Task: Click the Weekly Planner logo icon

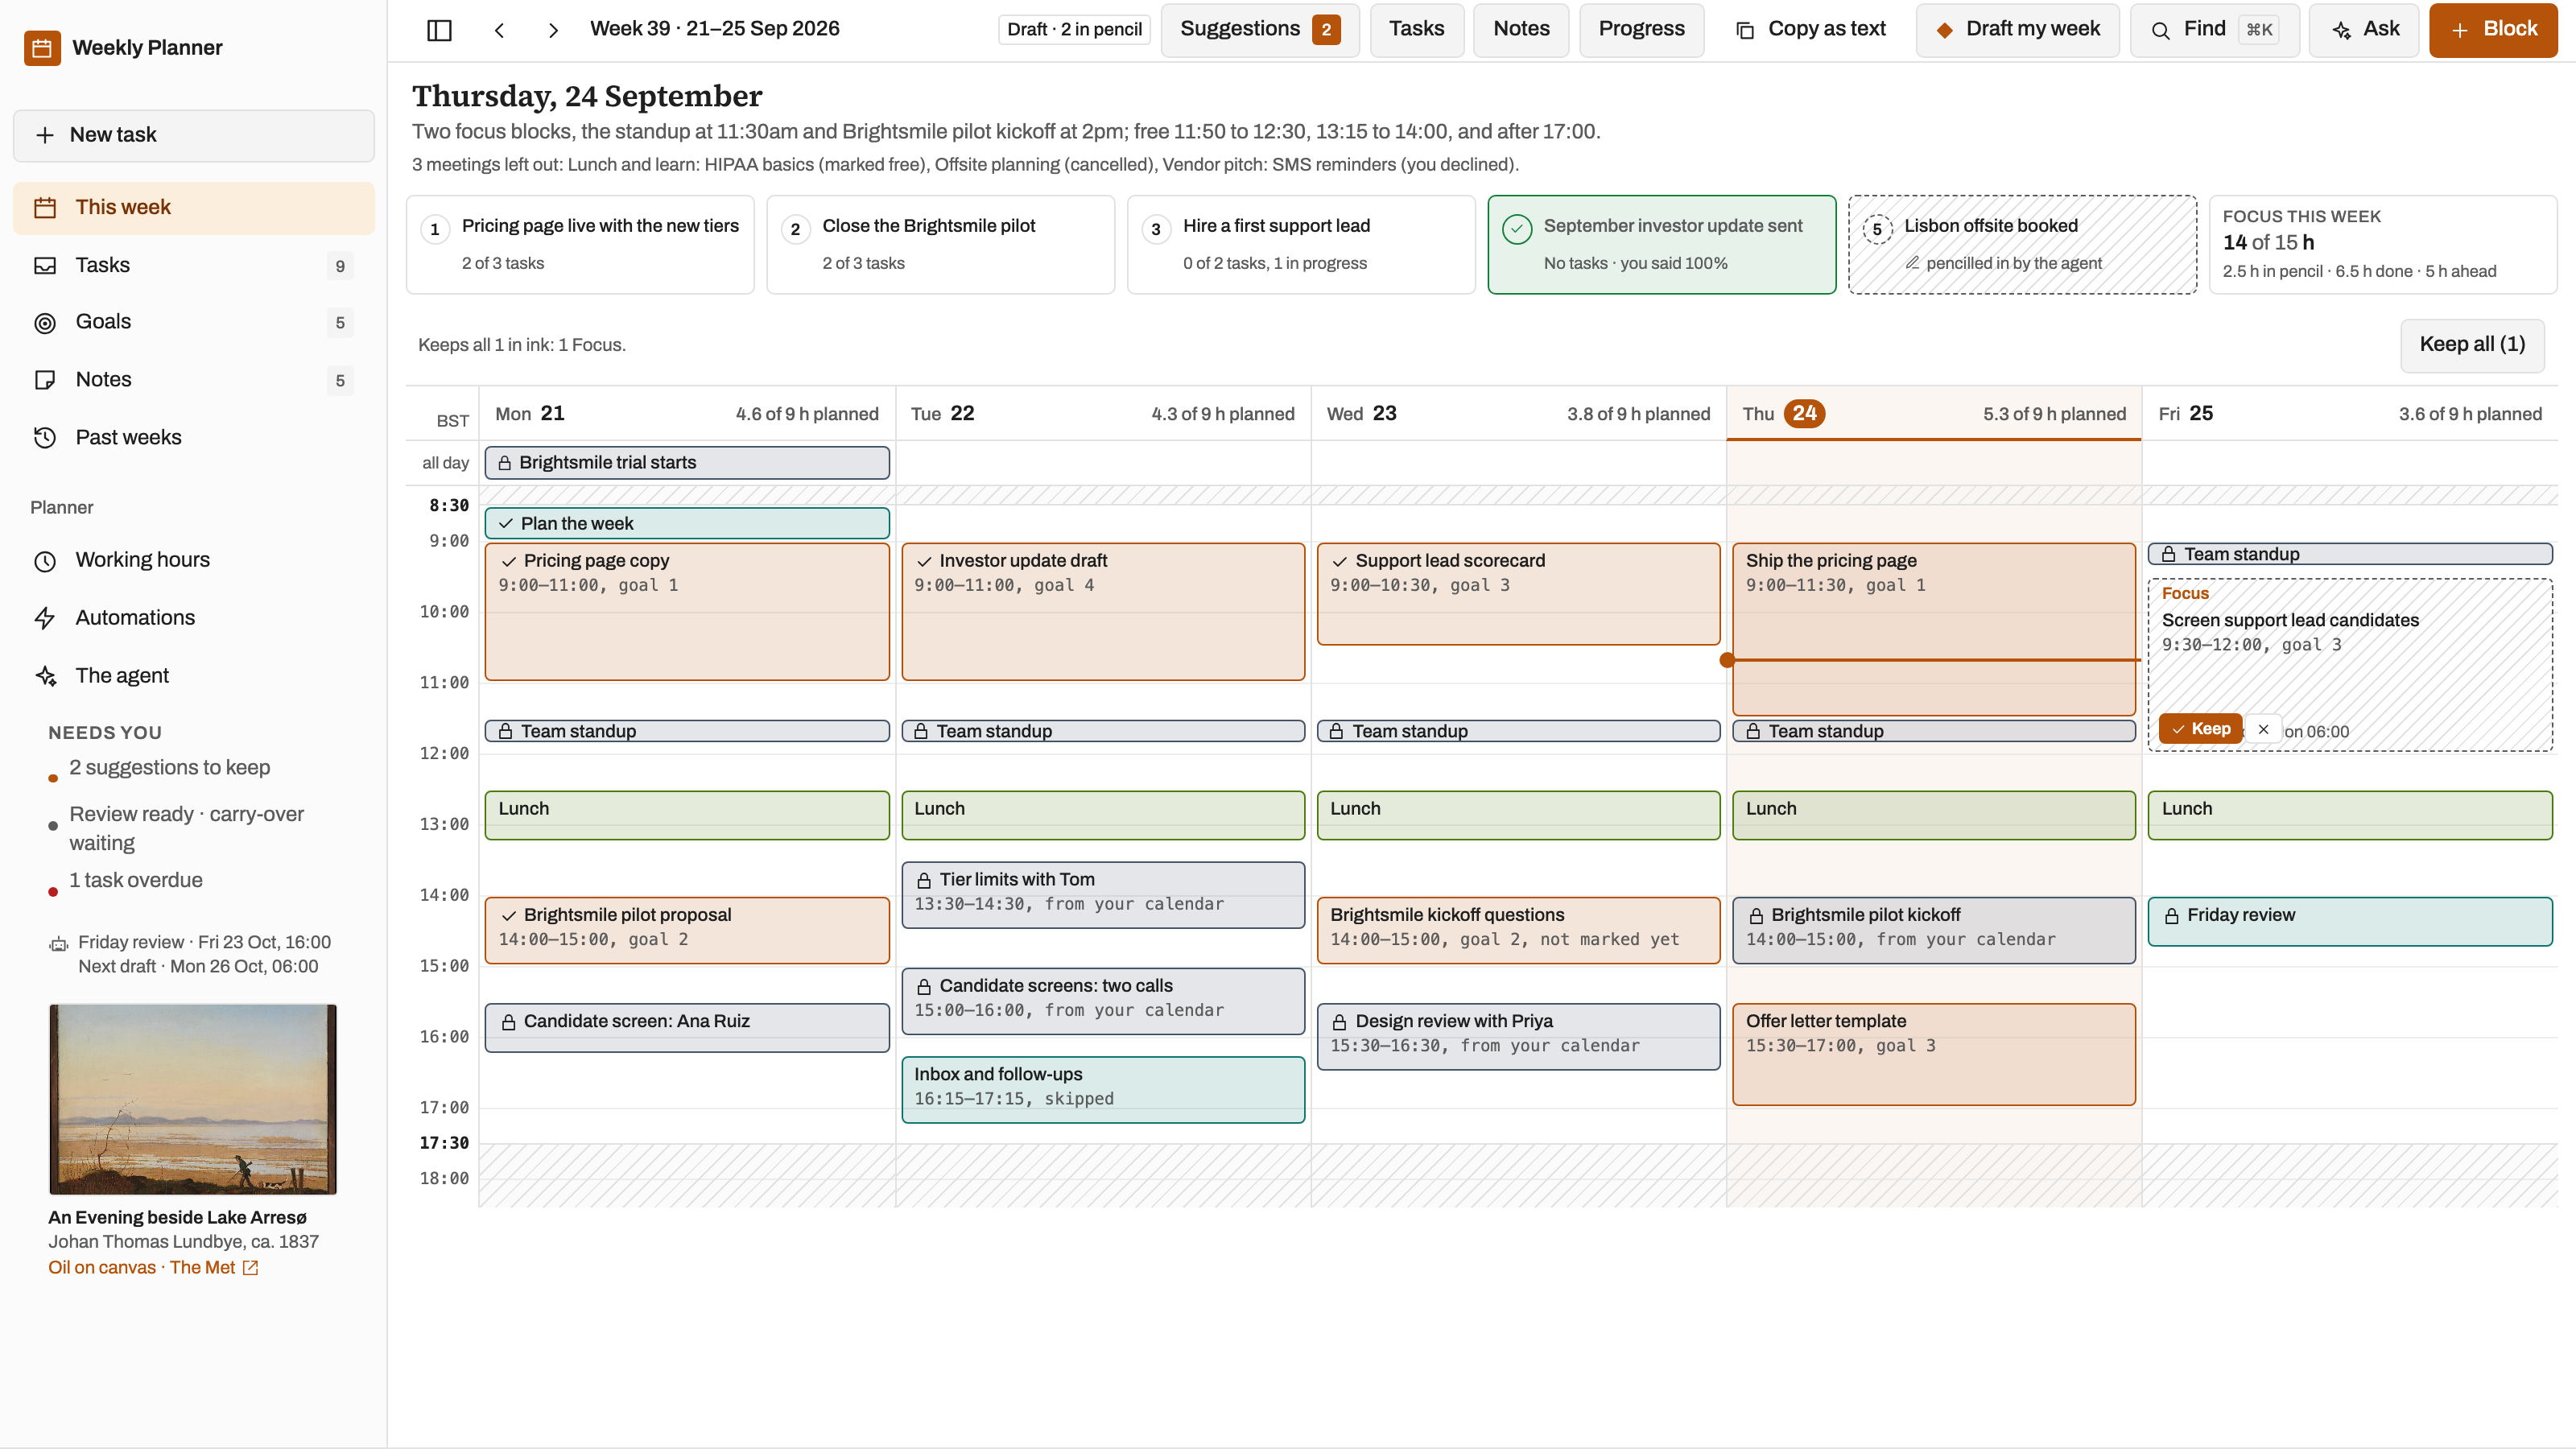Action: pyautogui.click(x=42, y=48)
